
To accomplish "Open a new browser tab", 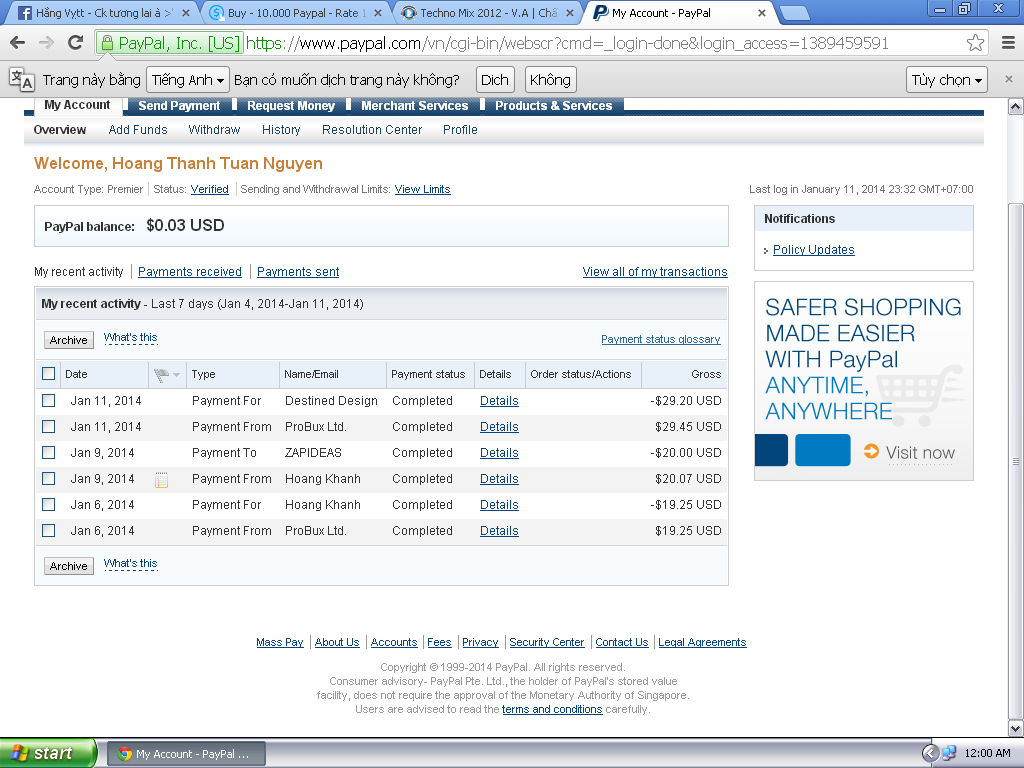I will coord(795,13).
